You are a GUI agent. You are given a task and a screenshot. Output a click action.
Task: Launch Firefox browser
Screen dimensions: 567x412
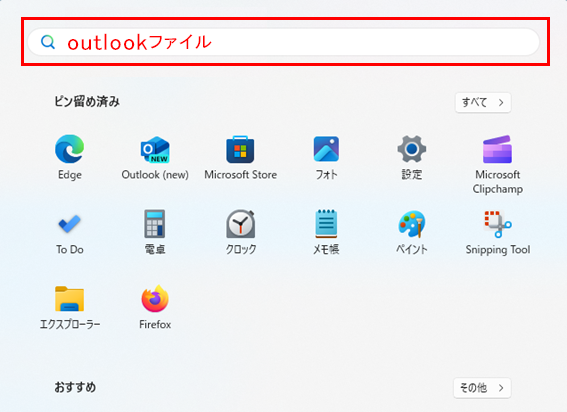(x=155, y=299)
